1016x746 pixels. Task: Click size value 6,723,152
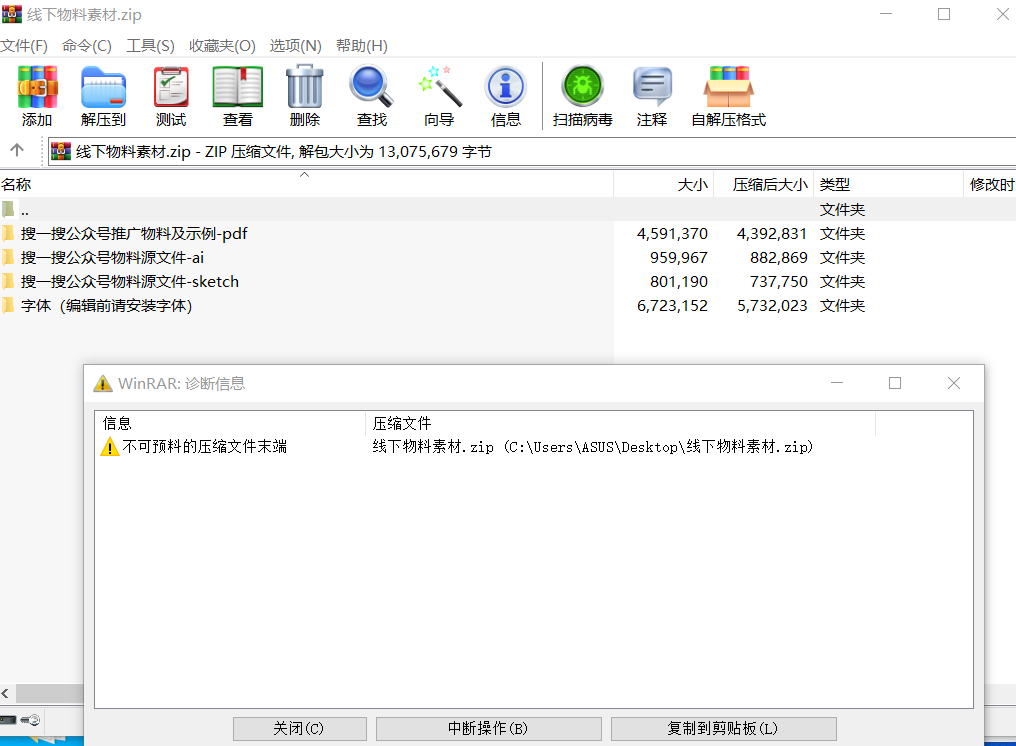pyautogui.click(x=672, y=305)
